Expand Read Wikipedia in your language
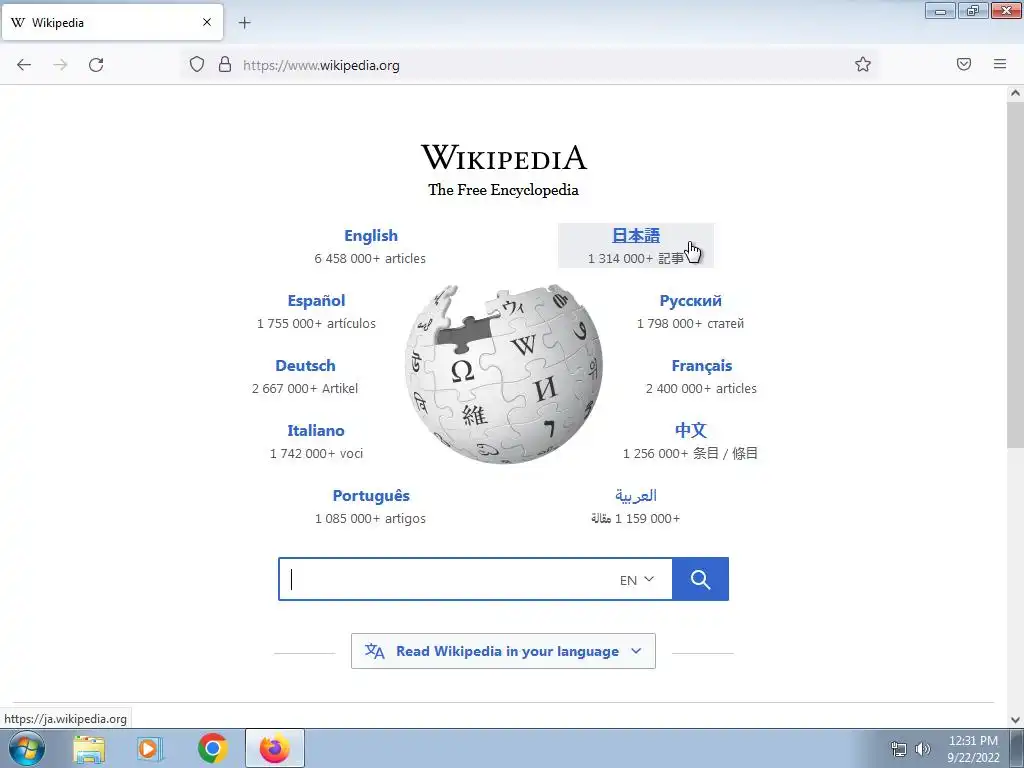 coord(503,651)
